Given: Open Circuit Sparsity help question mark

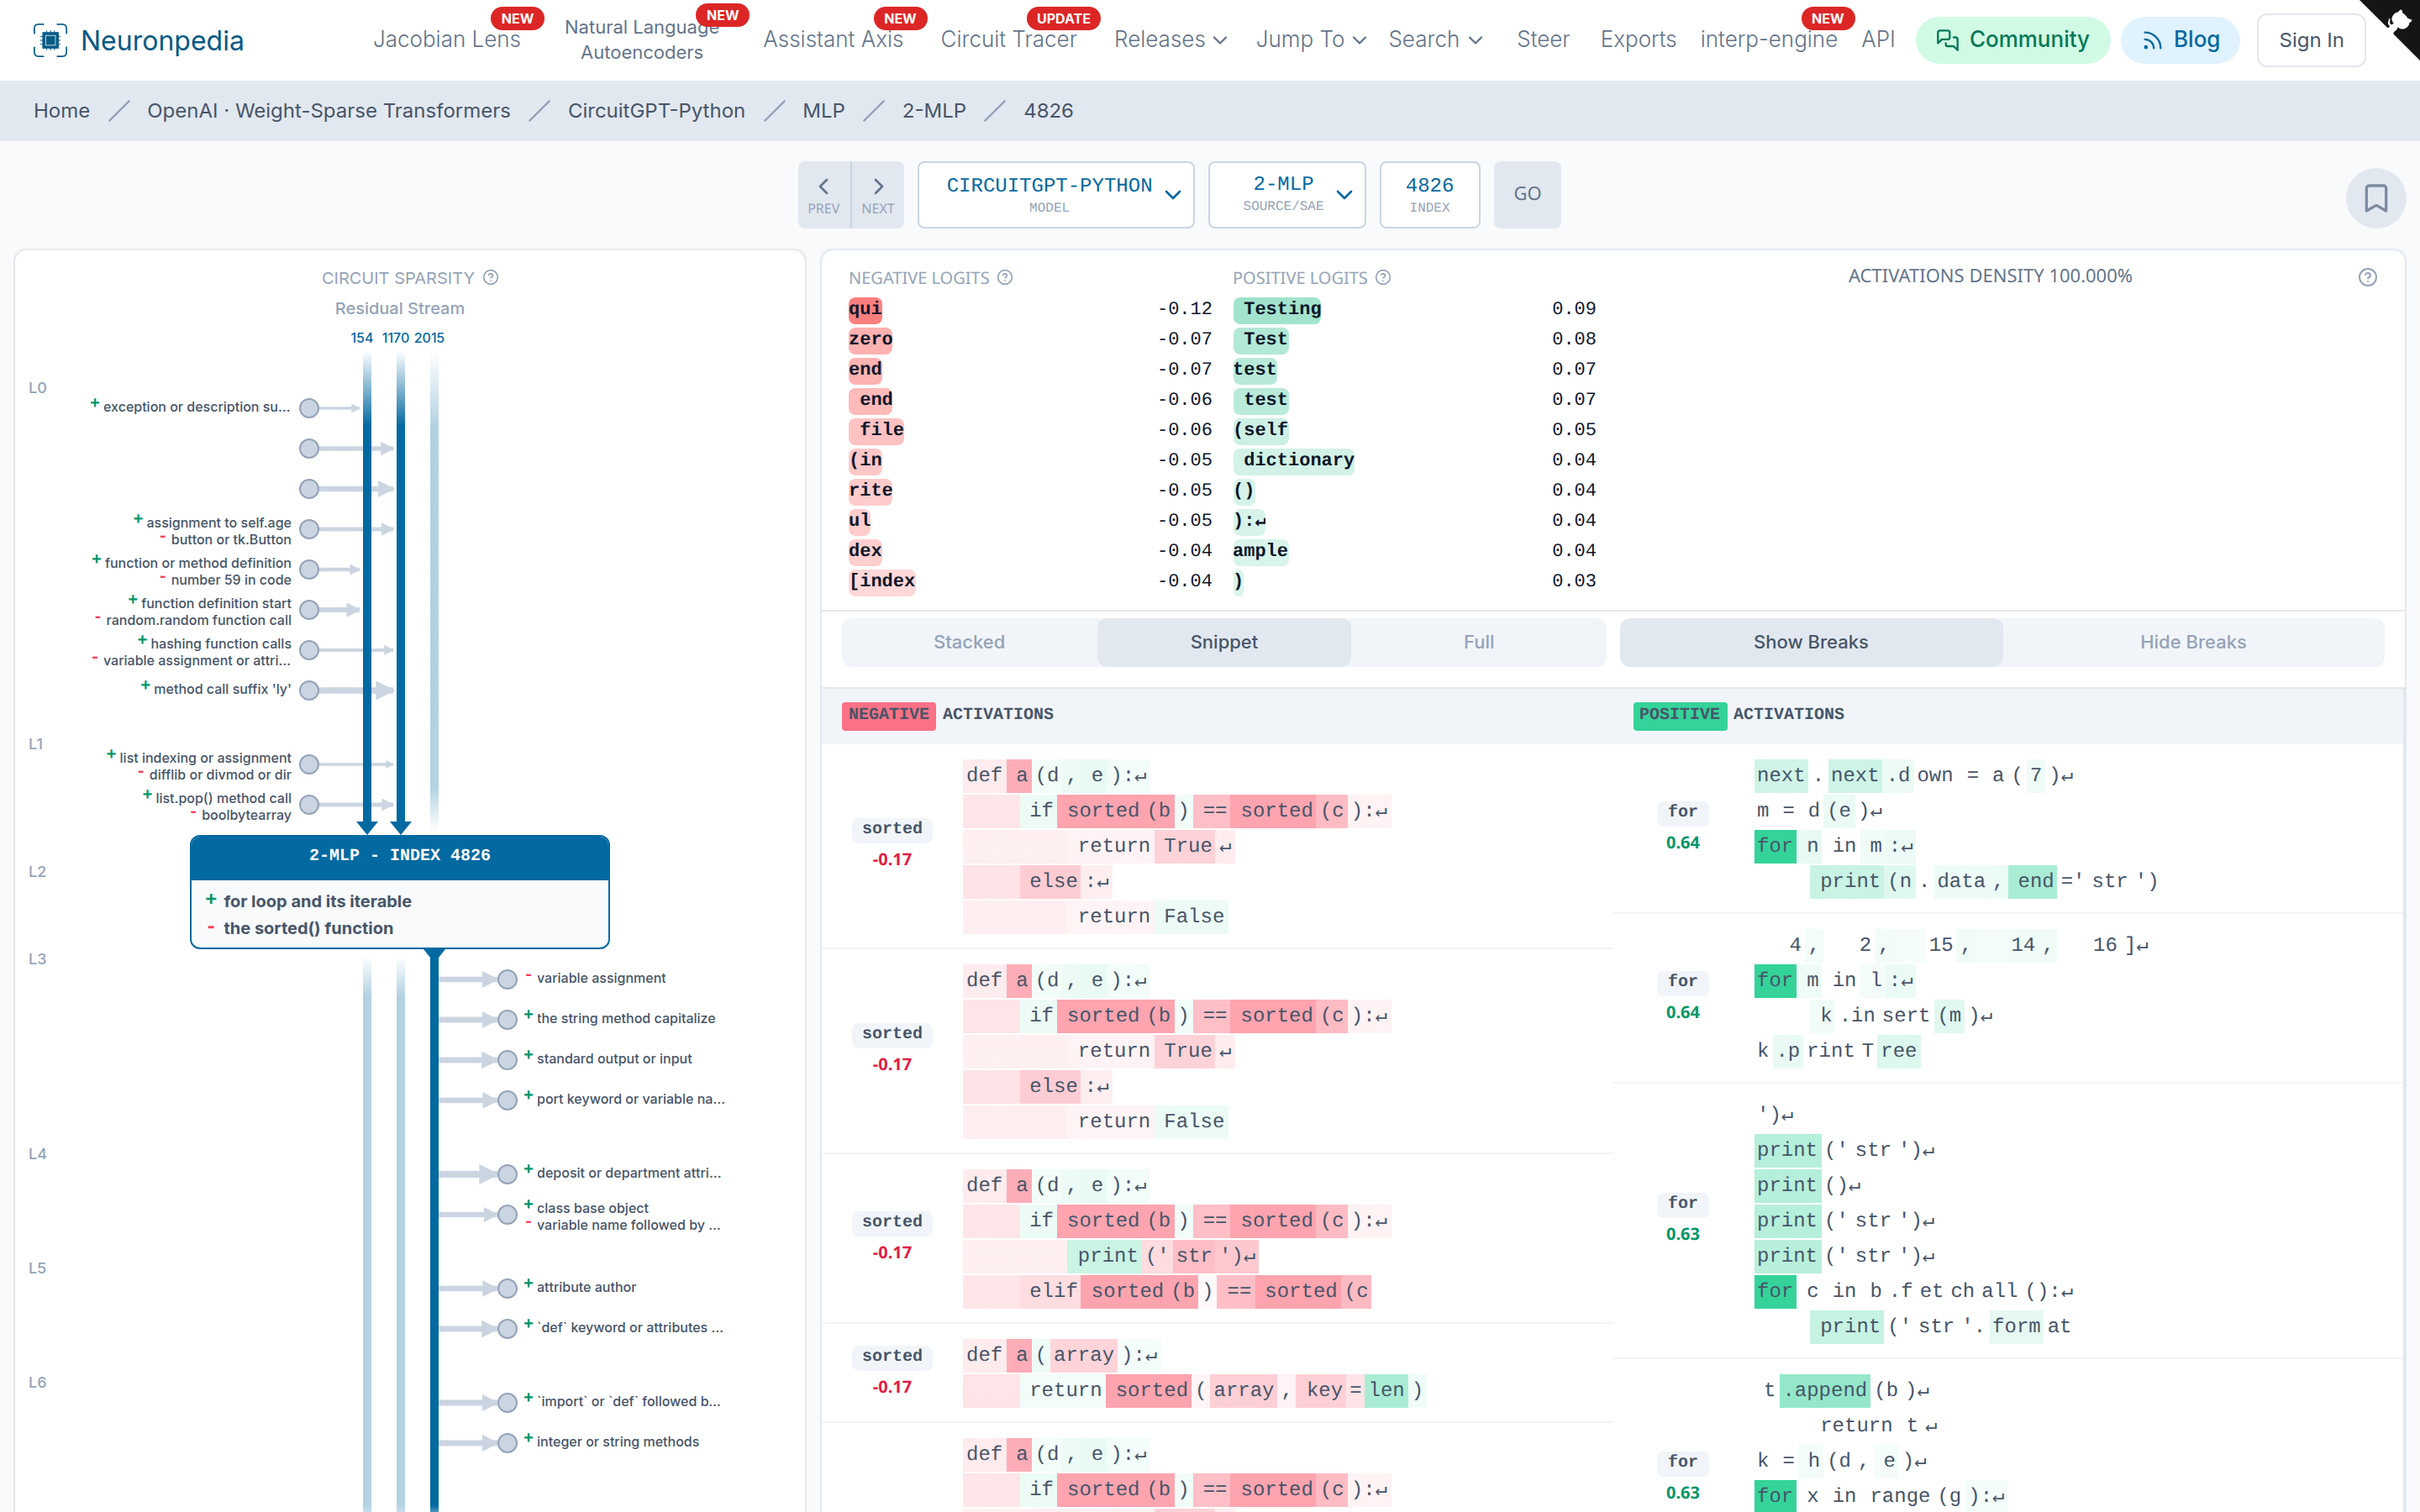Looking at the screenshot, I should pos(491,278).
